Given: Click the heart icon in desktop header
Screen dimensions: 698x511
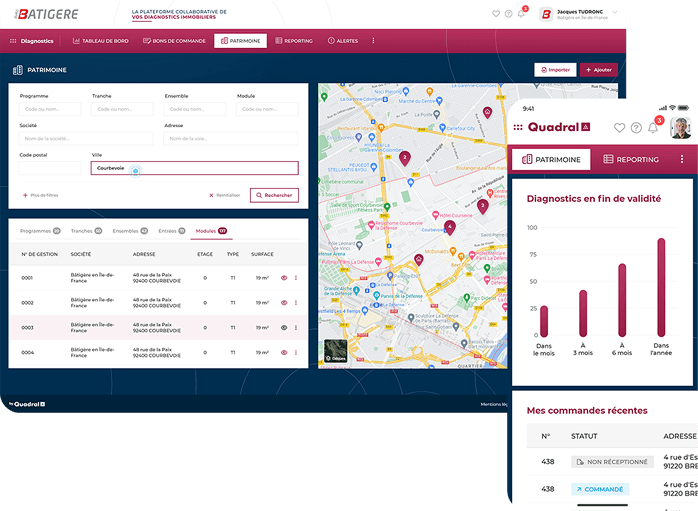Looking at the screenshot, I should point(496,14).
